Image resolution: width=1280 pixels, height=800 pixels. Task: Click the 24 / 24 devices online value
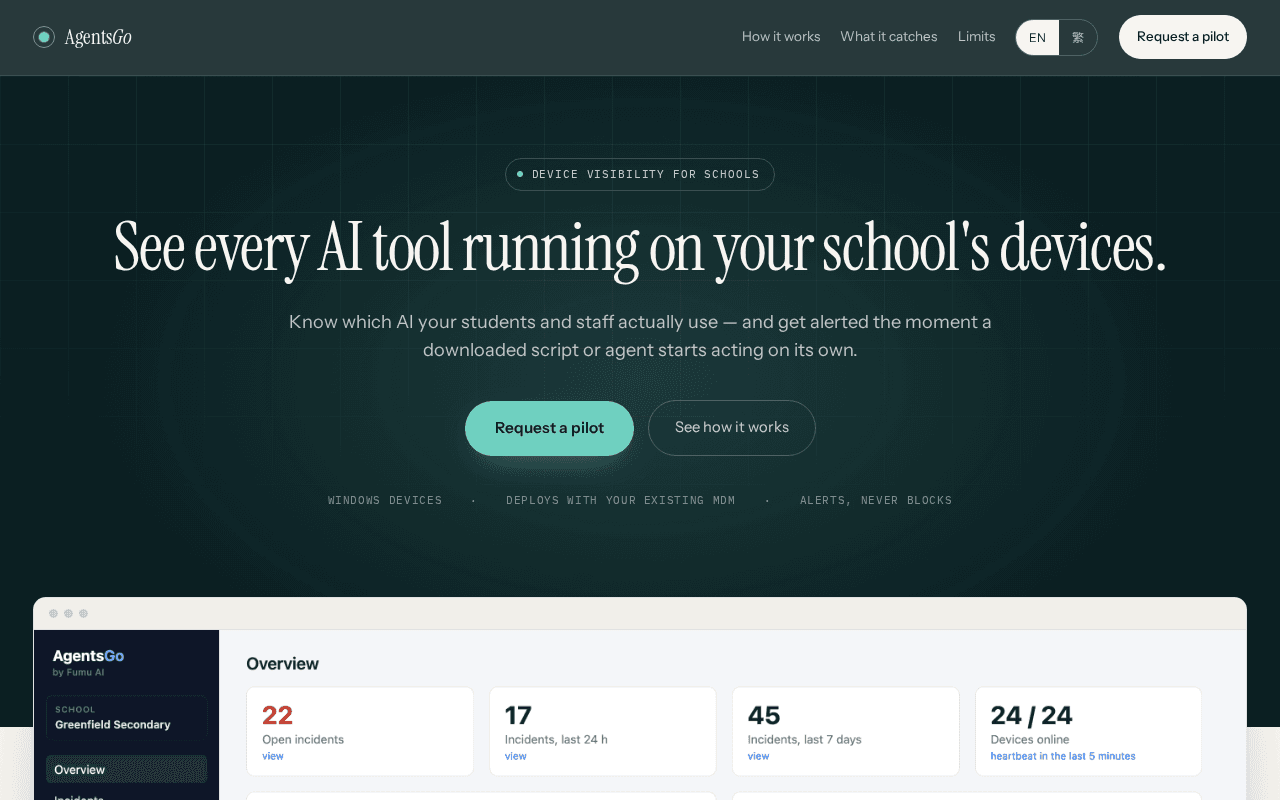pos(1031,715)
